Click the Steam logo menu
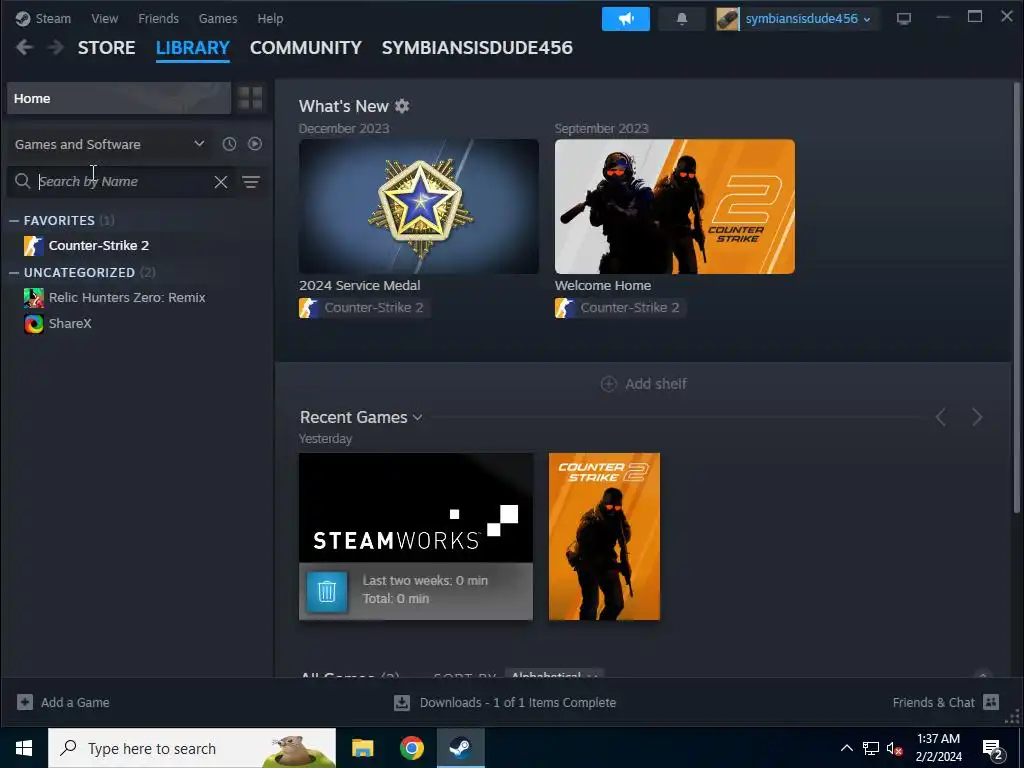Screen dimensions: 1024x768 tap(43, 18)
